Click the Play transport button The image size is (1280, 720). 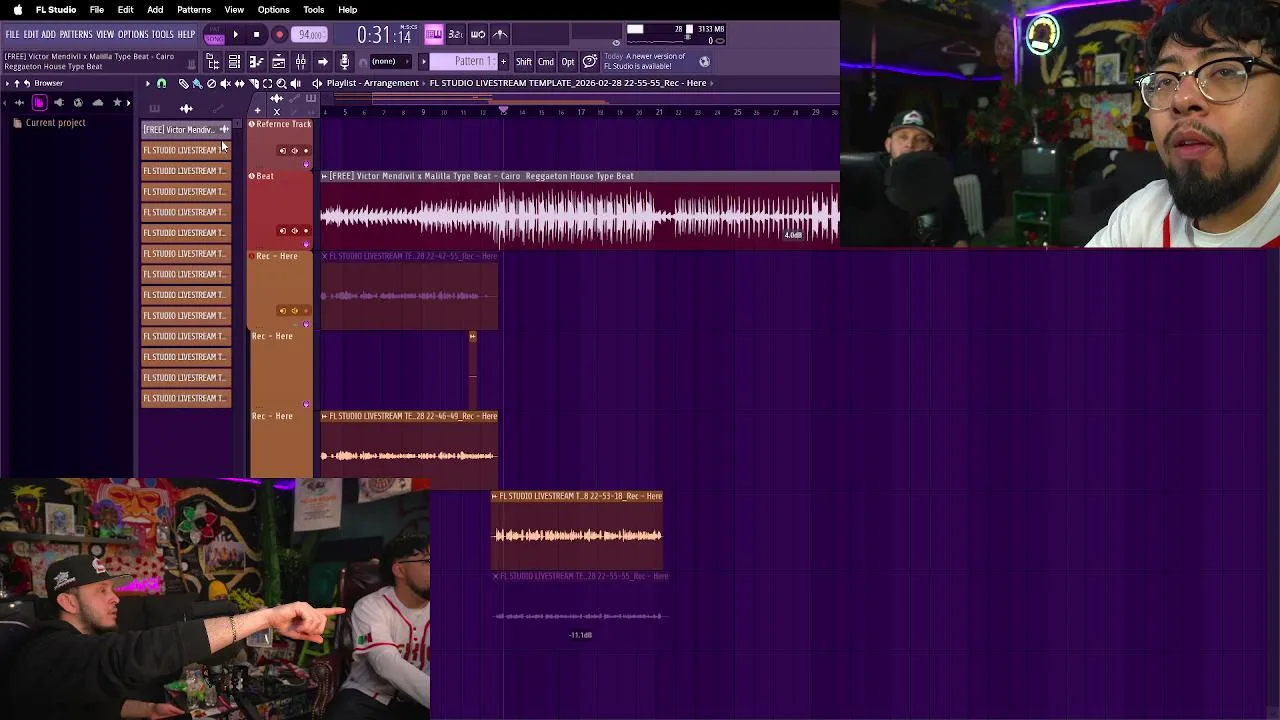click(235, 34)
